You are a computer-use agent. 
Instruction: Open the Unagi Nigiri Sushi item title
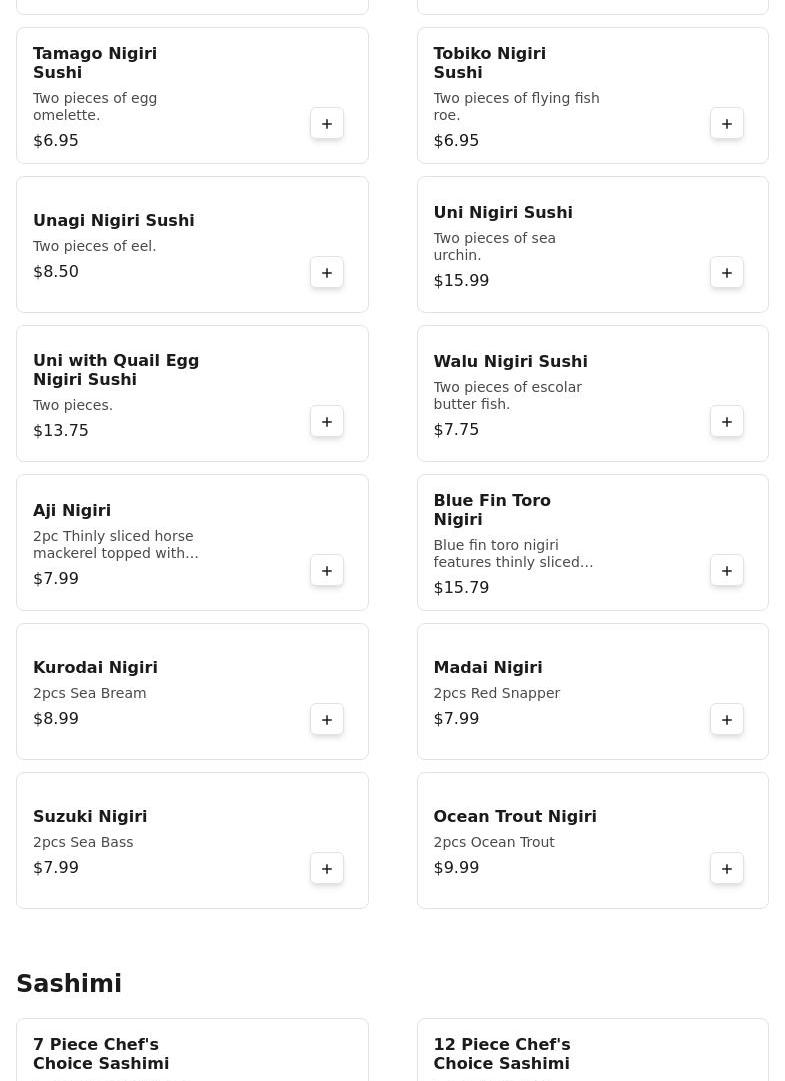coord(113,221)
